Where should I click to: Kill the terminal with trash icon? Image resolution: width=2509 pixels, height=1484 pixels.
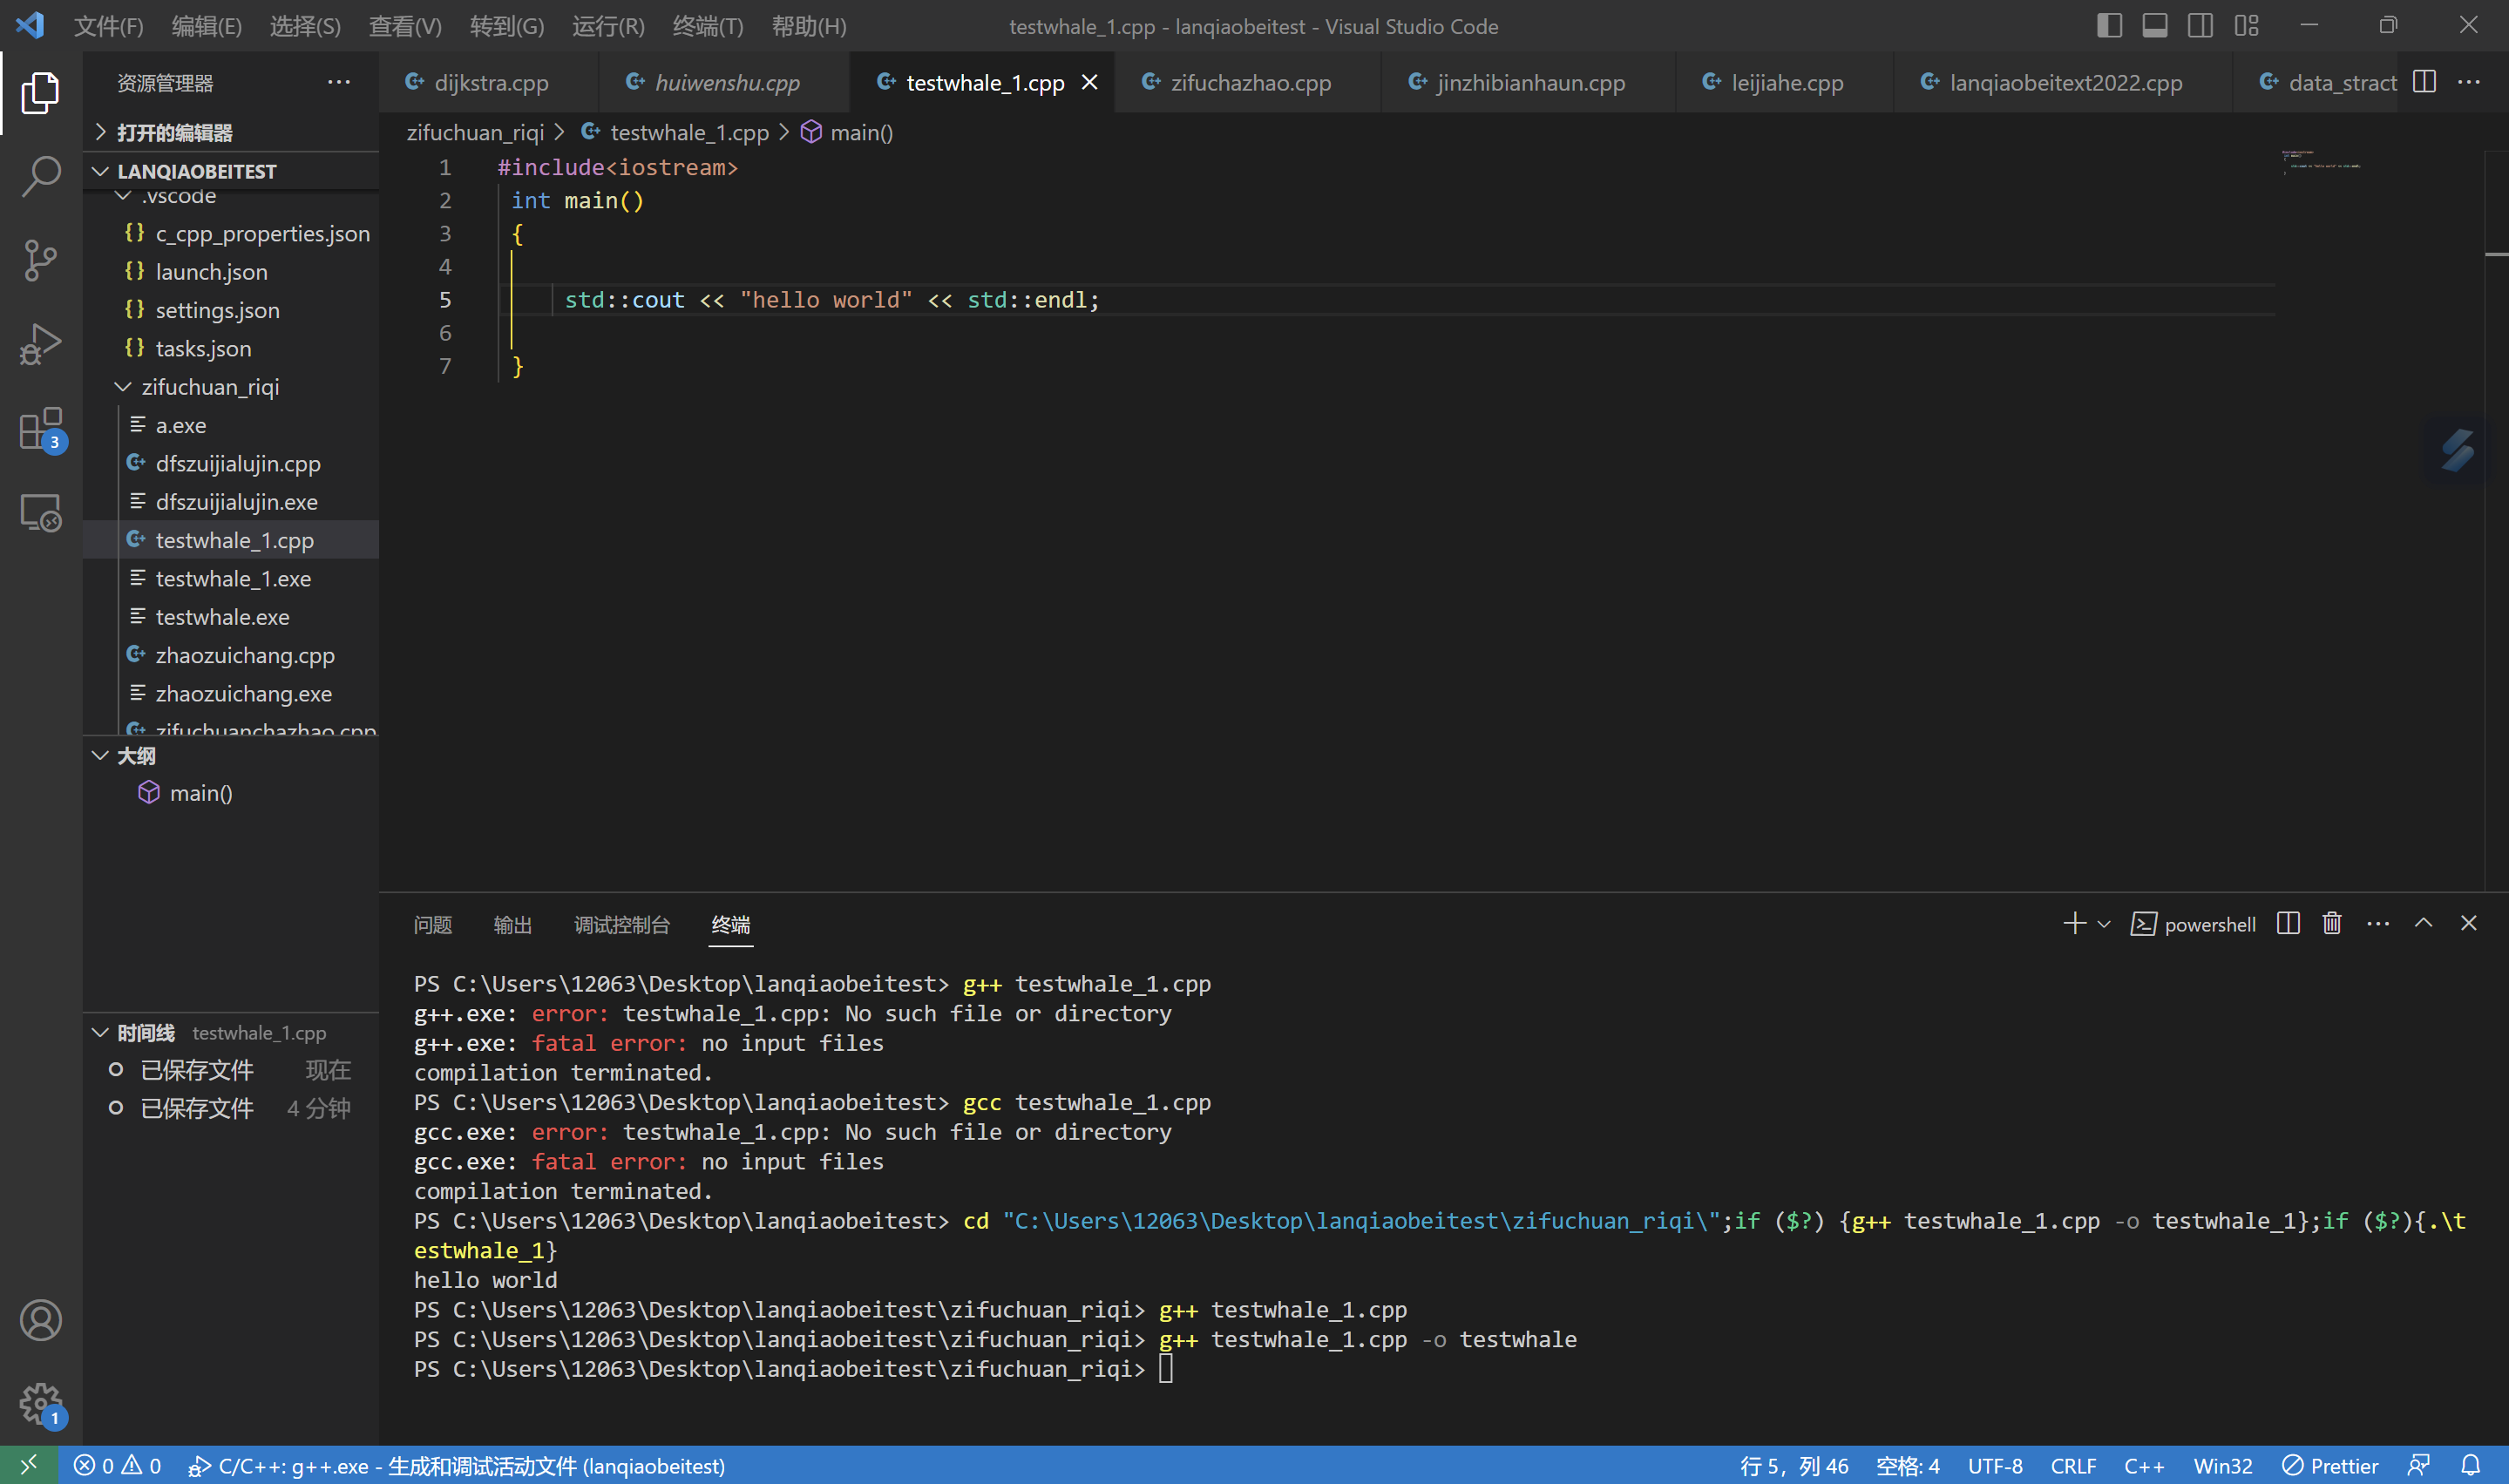coord(2332,923)
